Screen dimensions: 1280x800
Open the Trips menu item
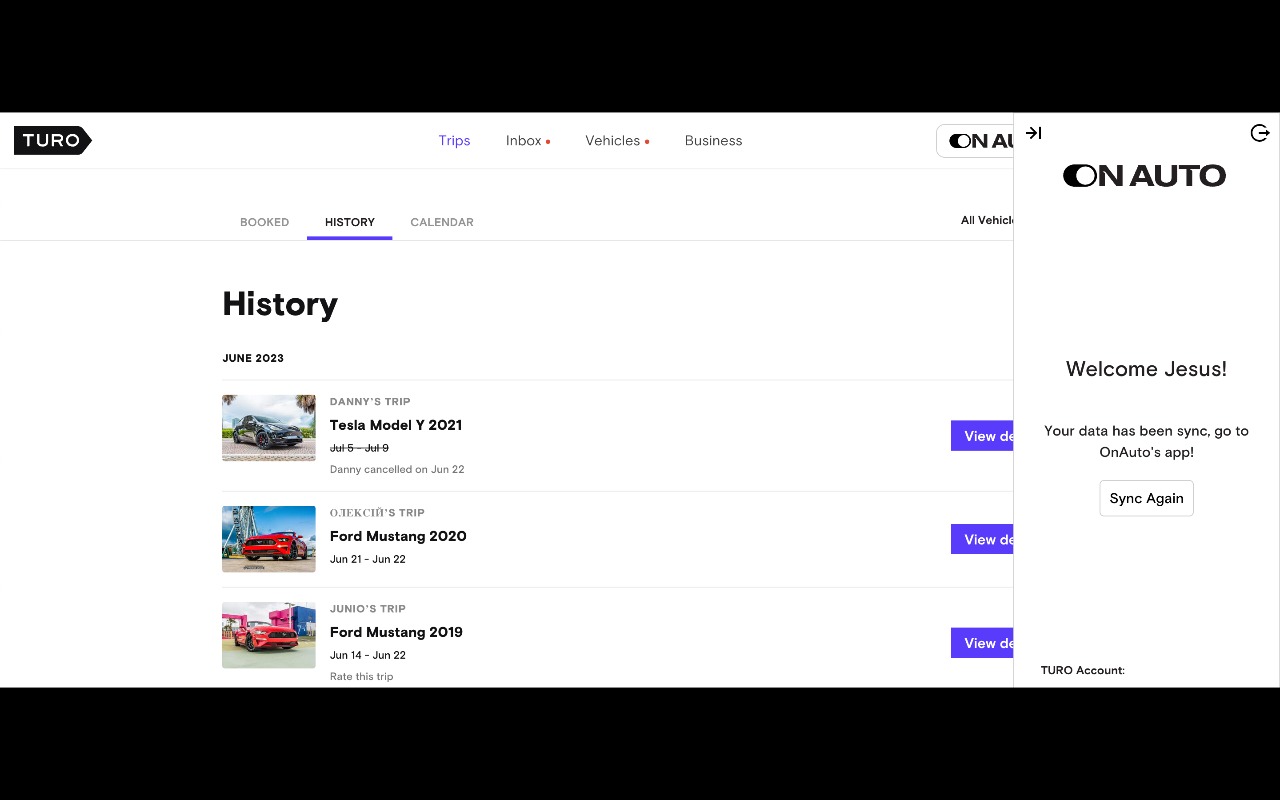coord(454,140)
